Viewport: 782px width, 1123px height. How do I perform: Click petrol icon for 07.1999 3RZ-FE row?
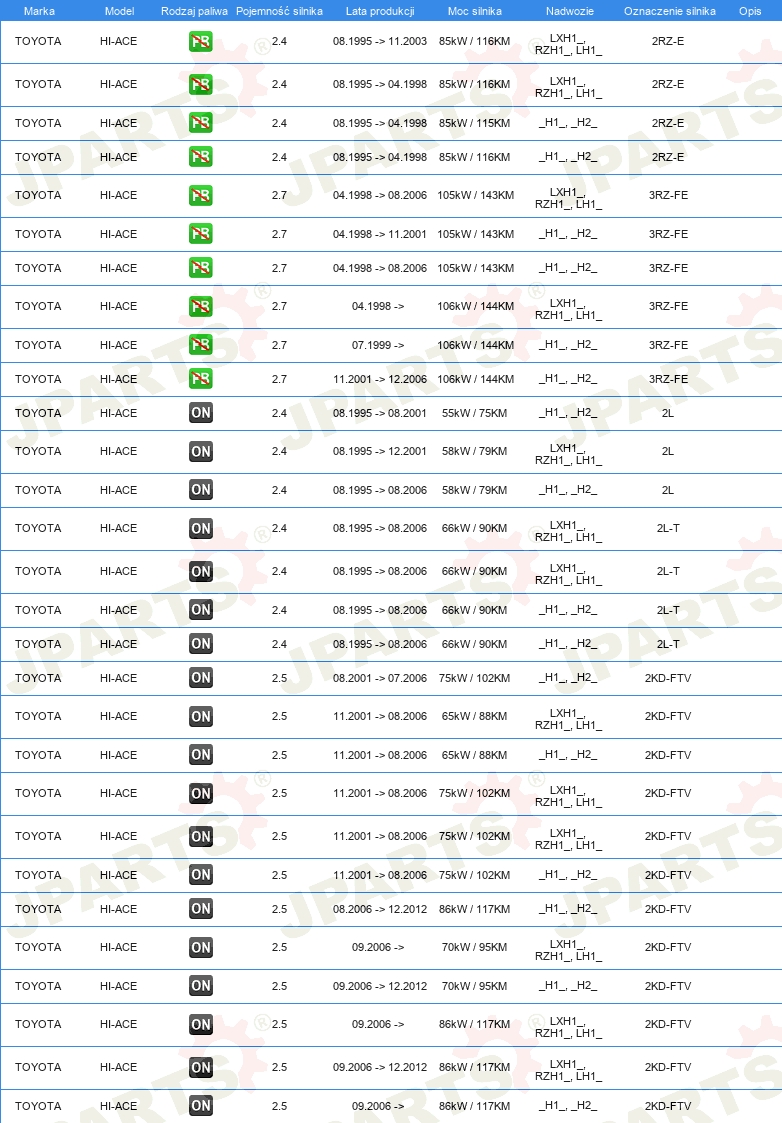click(x=201, y=345)
